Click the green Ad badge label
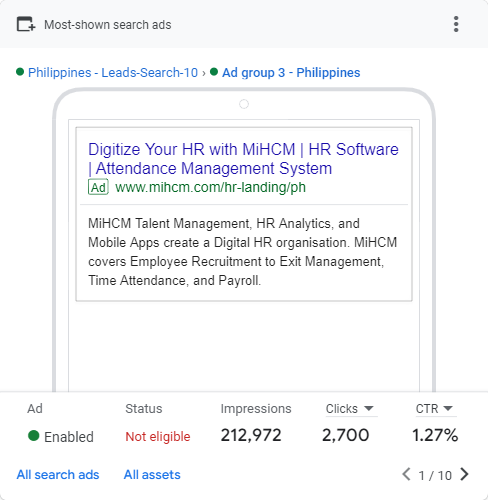This screenshot has width=488, height=500. pyautogui.click(x=98, y=187)
